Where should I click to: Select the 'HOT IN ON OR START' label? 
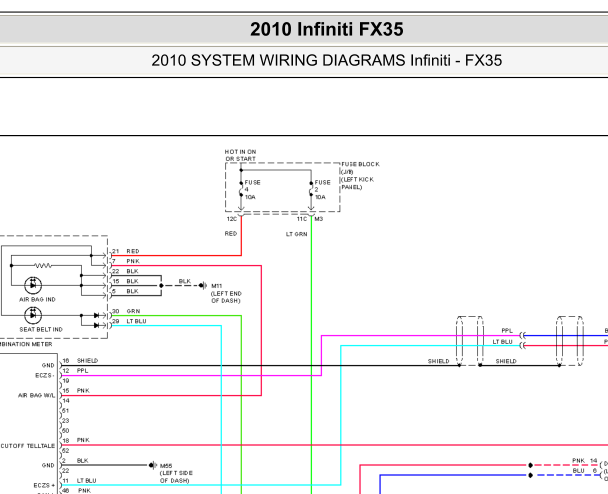(x=240, y=155)
